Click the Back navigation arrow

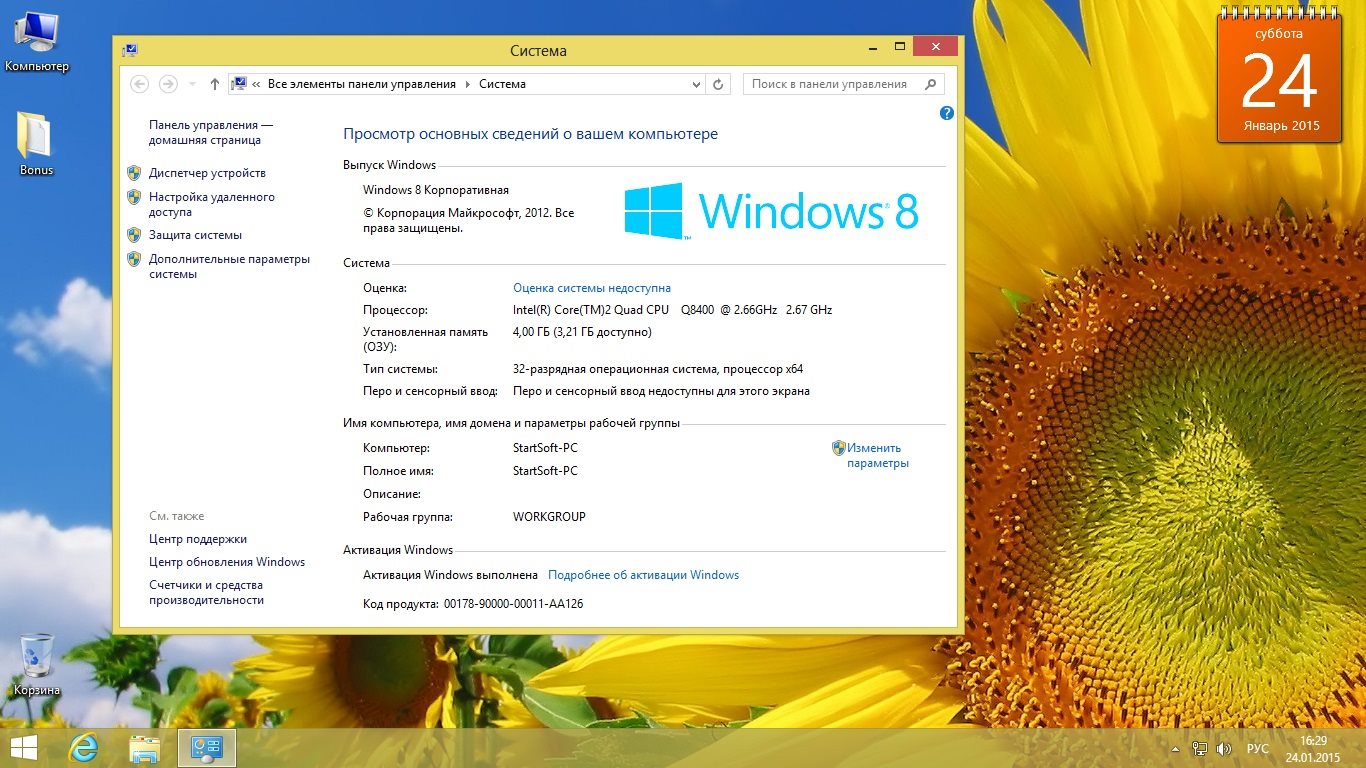coord(140,84)
